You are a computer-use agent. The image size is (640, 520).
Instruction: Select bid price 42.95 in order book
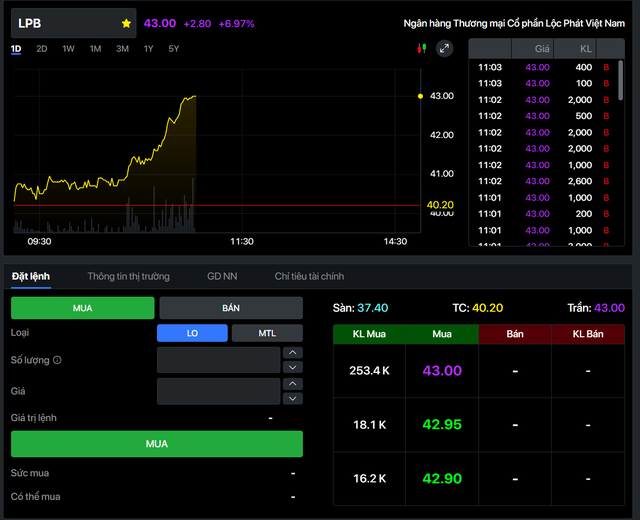pyautogui.click(x=442, y=424)
